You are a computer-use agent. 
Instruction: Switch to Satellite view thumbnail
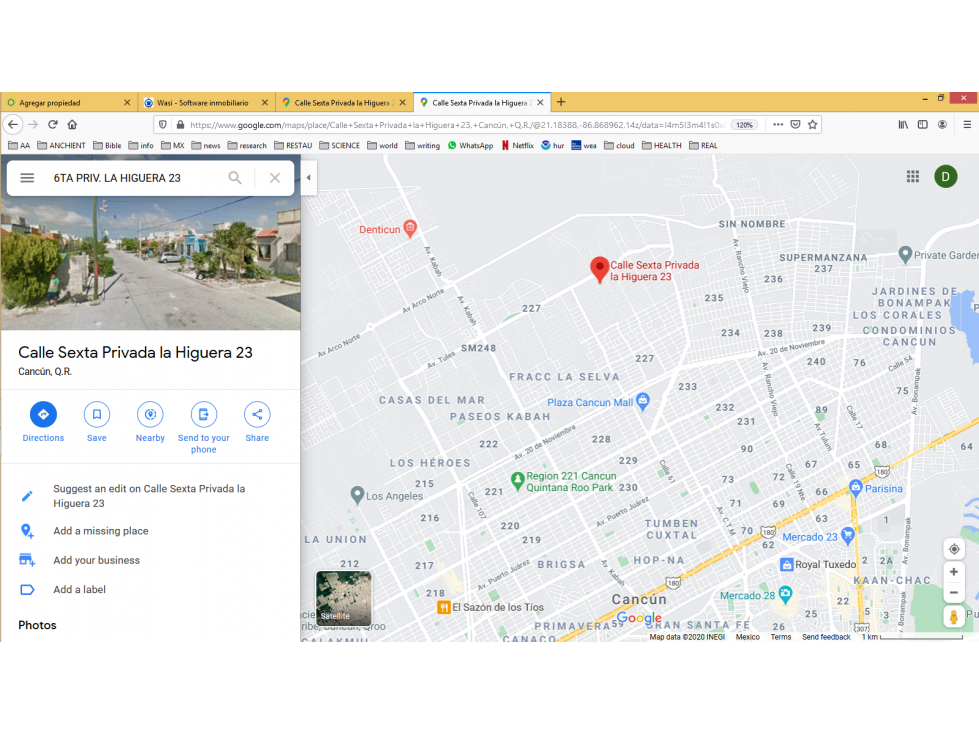click(x=343, y=598)
